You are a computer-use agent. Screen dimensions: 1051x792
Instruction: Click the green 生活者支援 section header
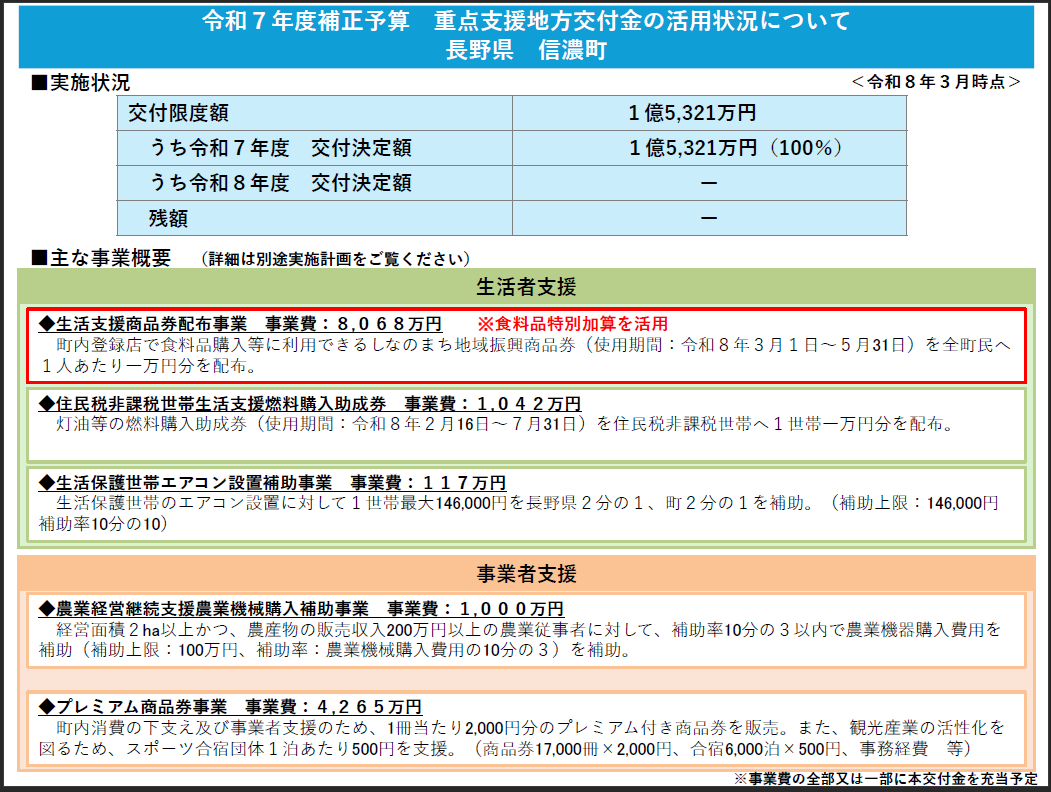[x=526, y=288]
